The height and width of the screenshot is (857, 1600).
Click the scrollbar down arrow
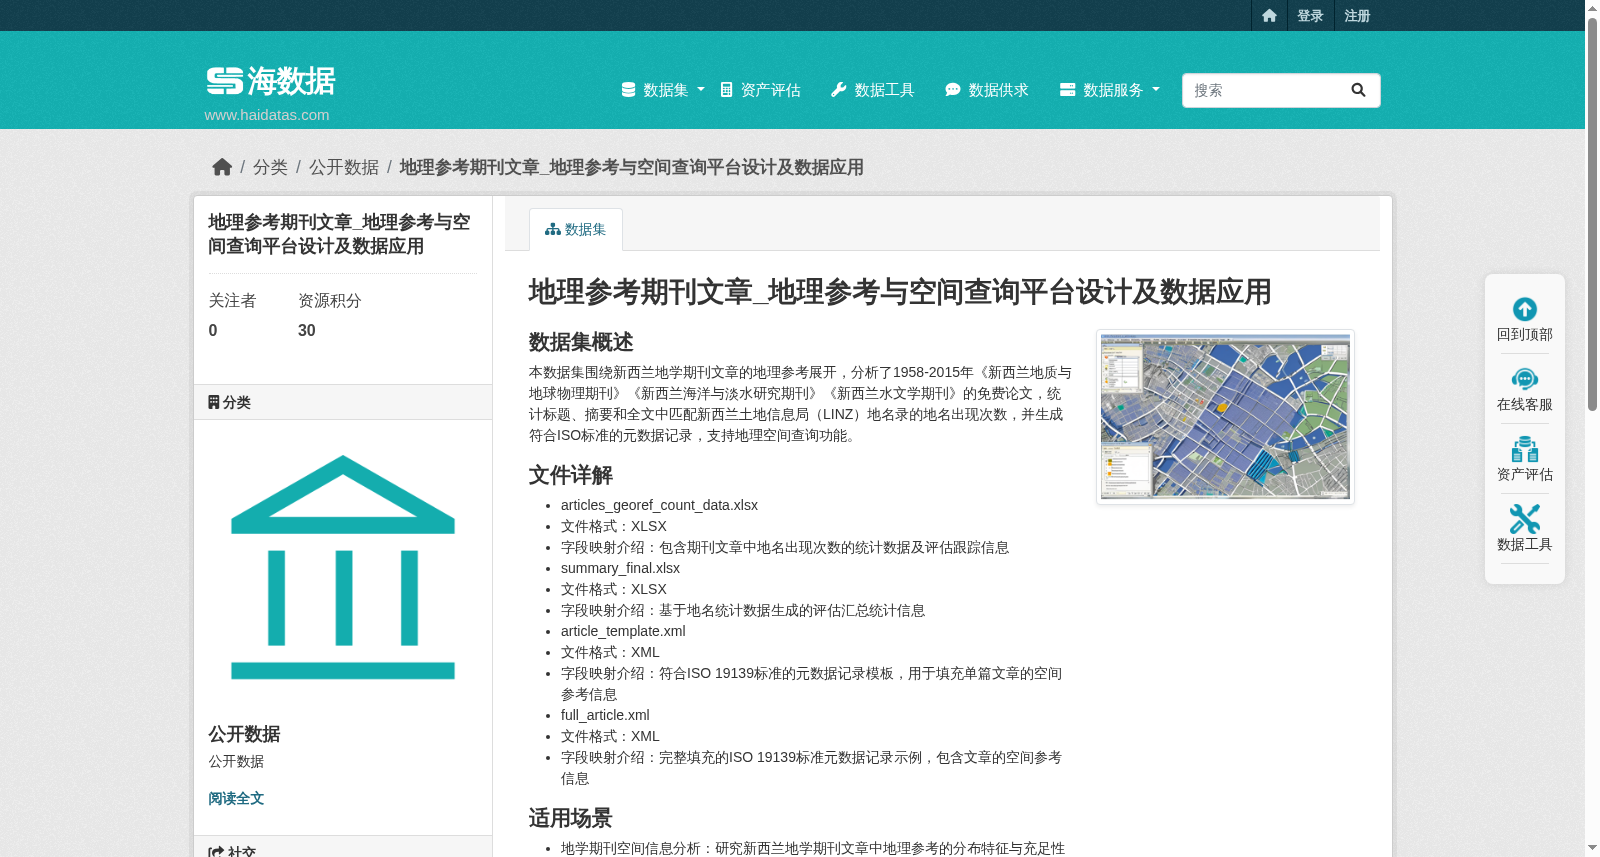pyautogui.click(x=1592, y=848)
